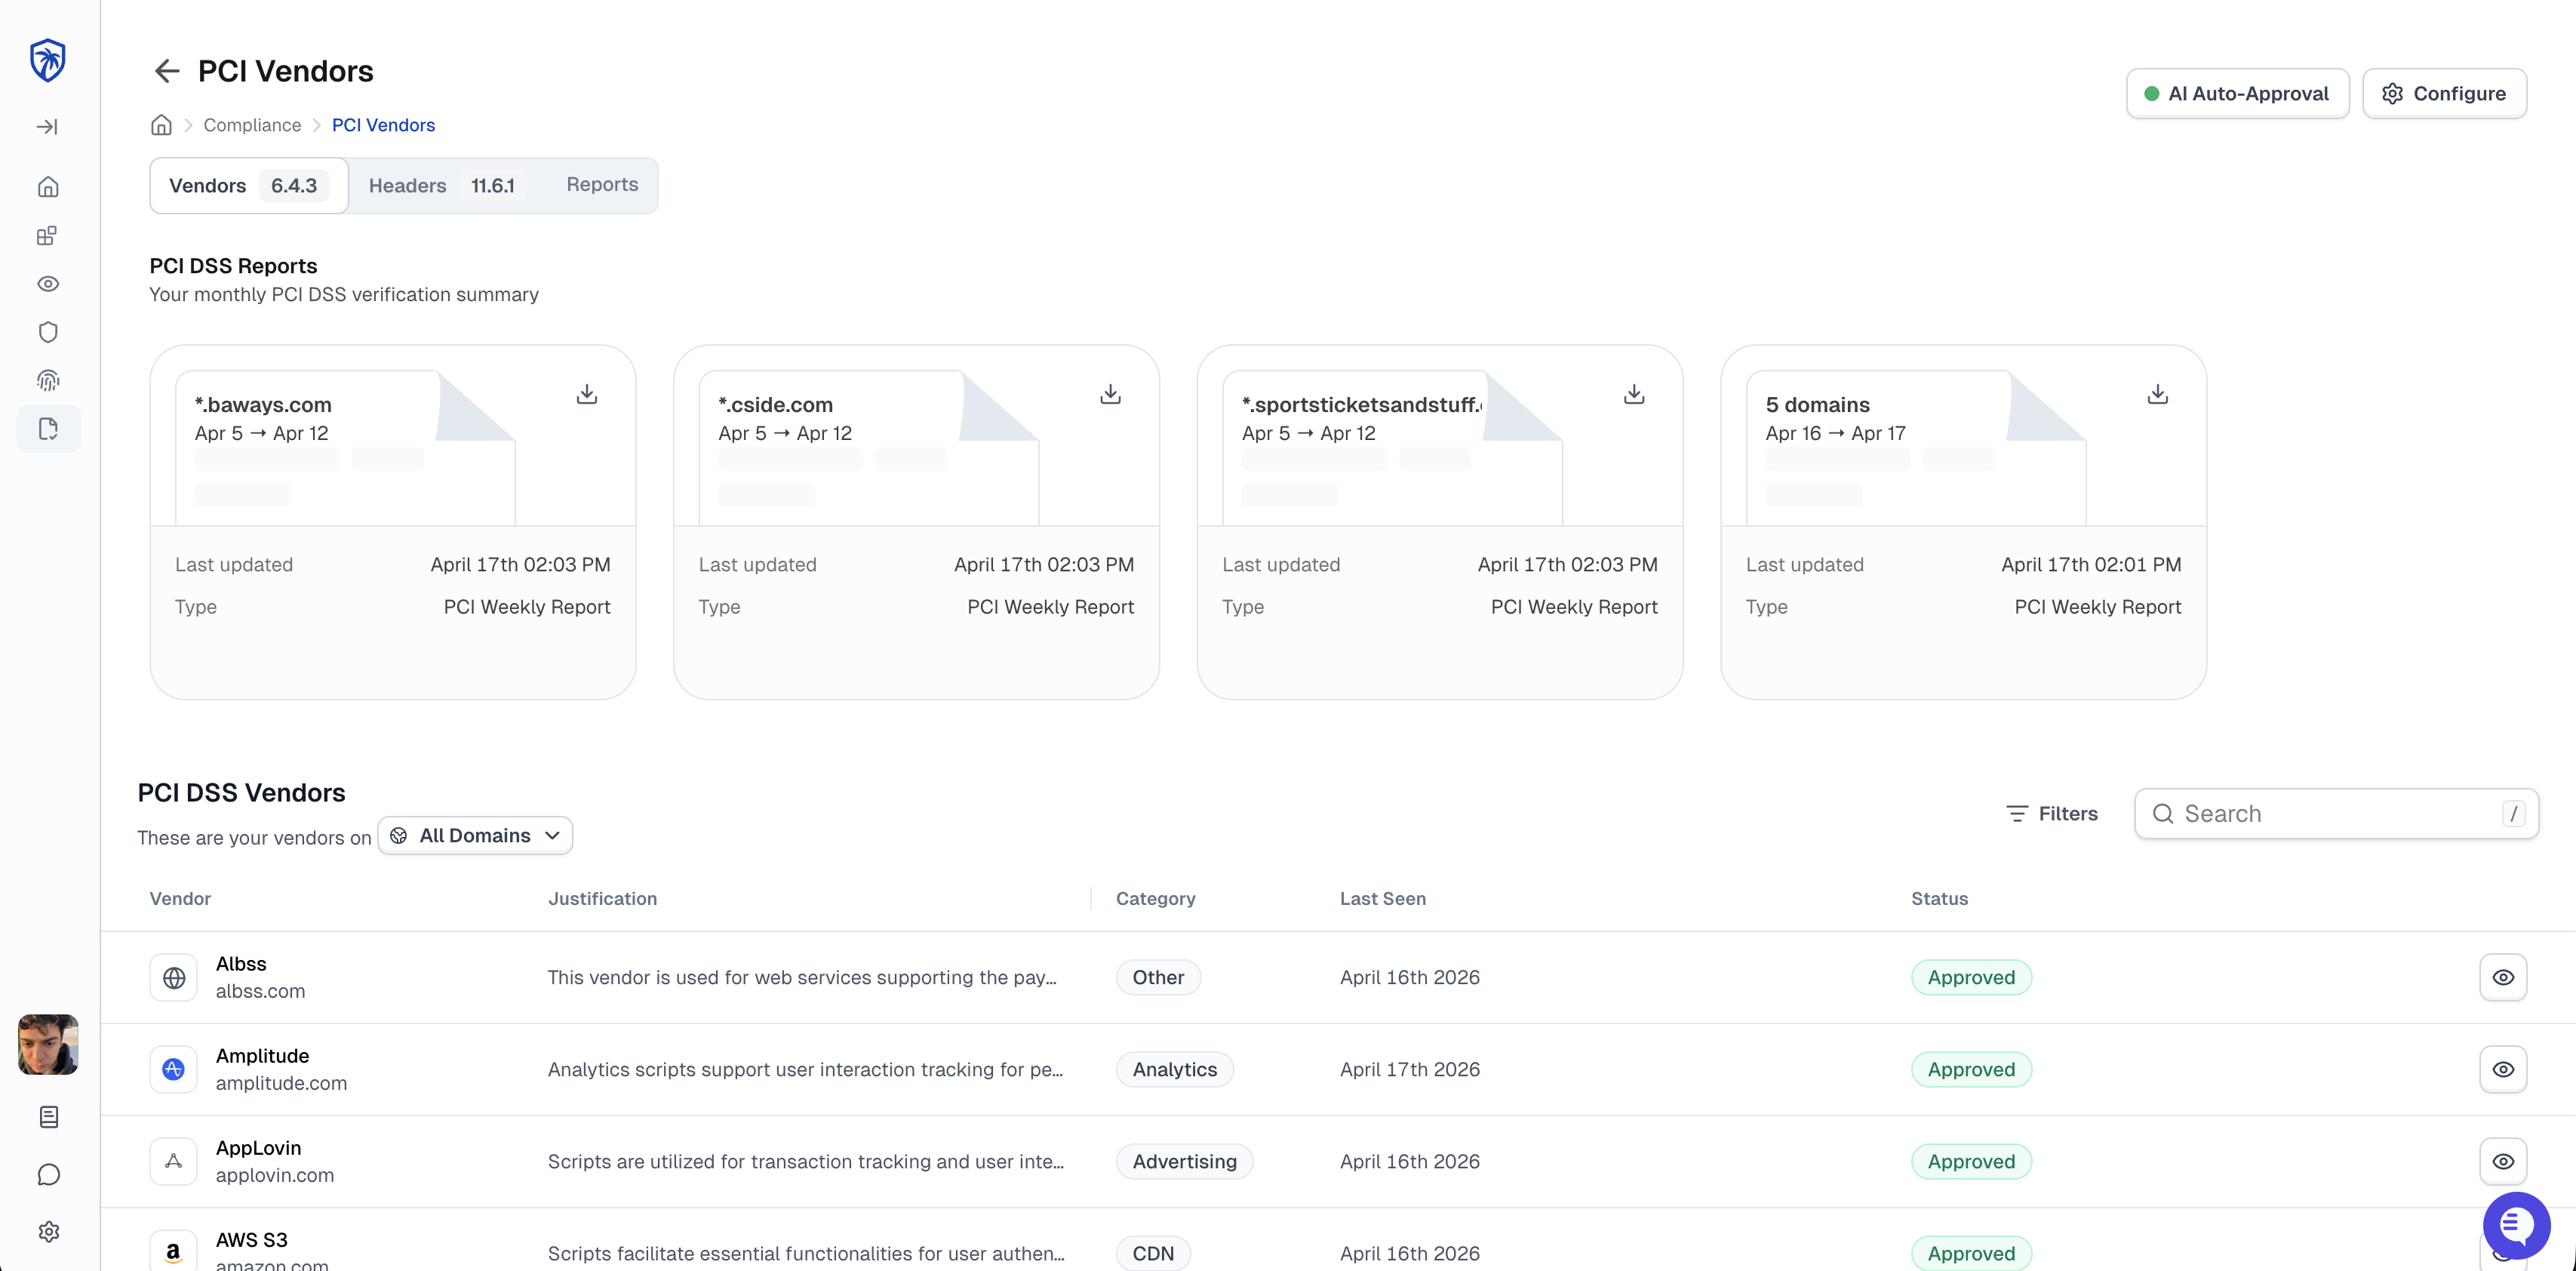Click the AWS S3 Amazon logo
This screenshot has height=1271, width=2576.
[173, 1251]
